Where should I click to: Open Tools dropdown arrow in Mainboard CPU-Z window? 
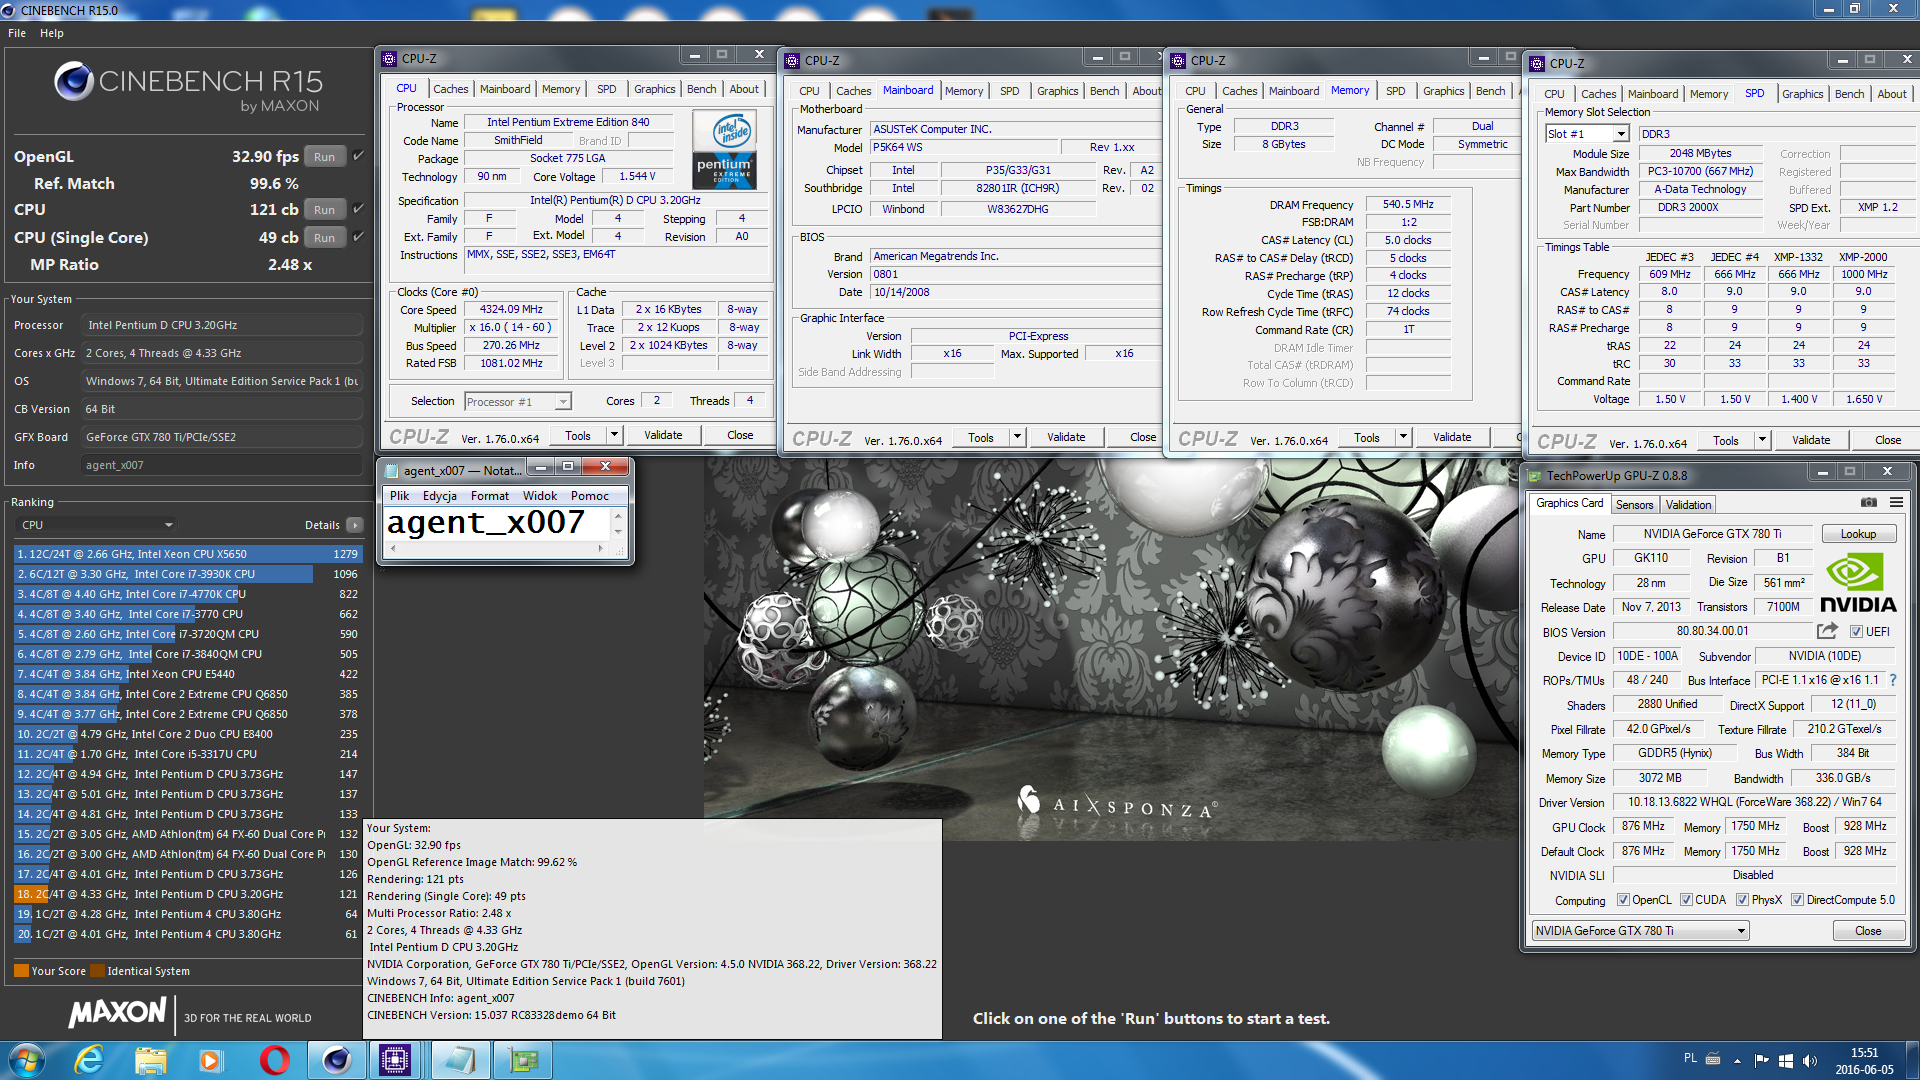click(1017, 437)
